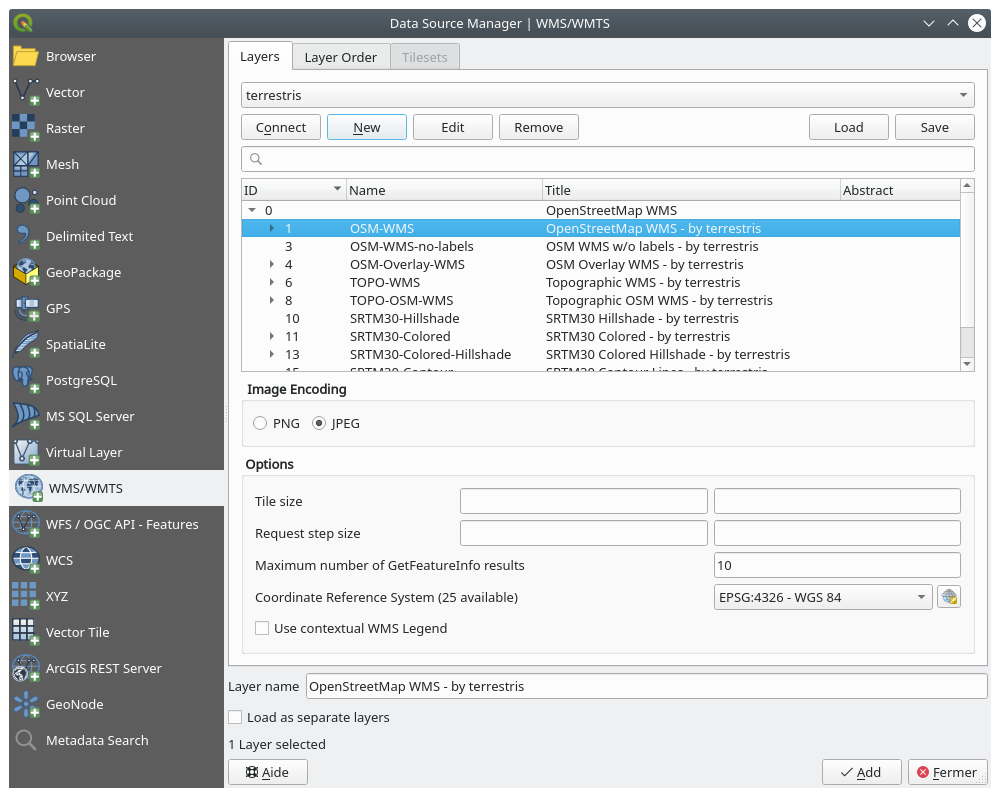This screenshot has height=810, width=1000.
Task: Open the SpatiaLite source icon
Action: (x=26, y=344)
